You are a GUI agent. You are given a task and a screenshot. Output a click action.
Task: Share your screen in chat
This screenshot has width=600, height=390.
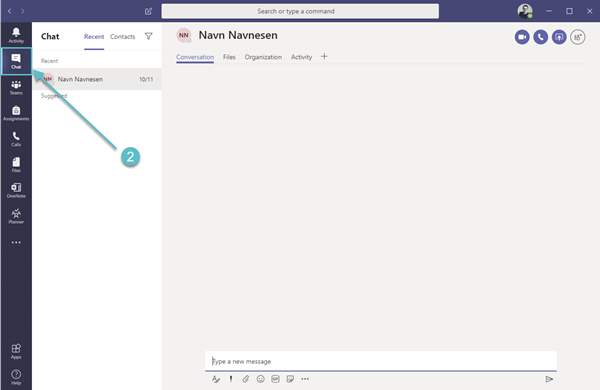(559, 37)
